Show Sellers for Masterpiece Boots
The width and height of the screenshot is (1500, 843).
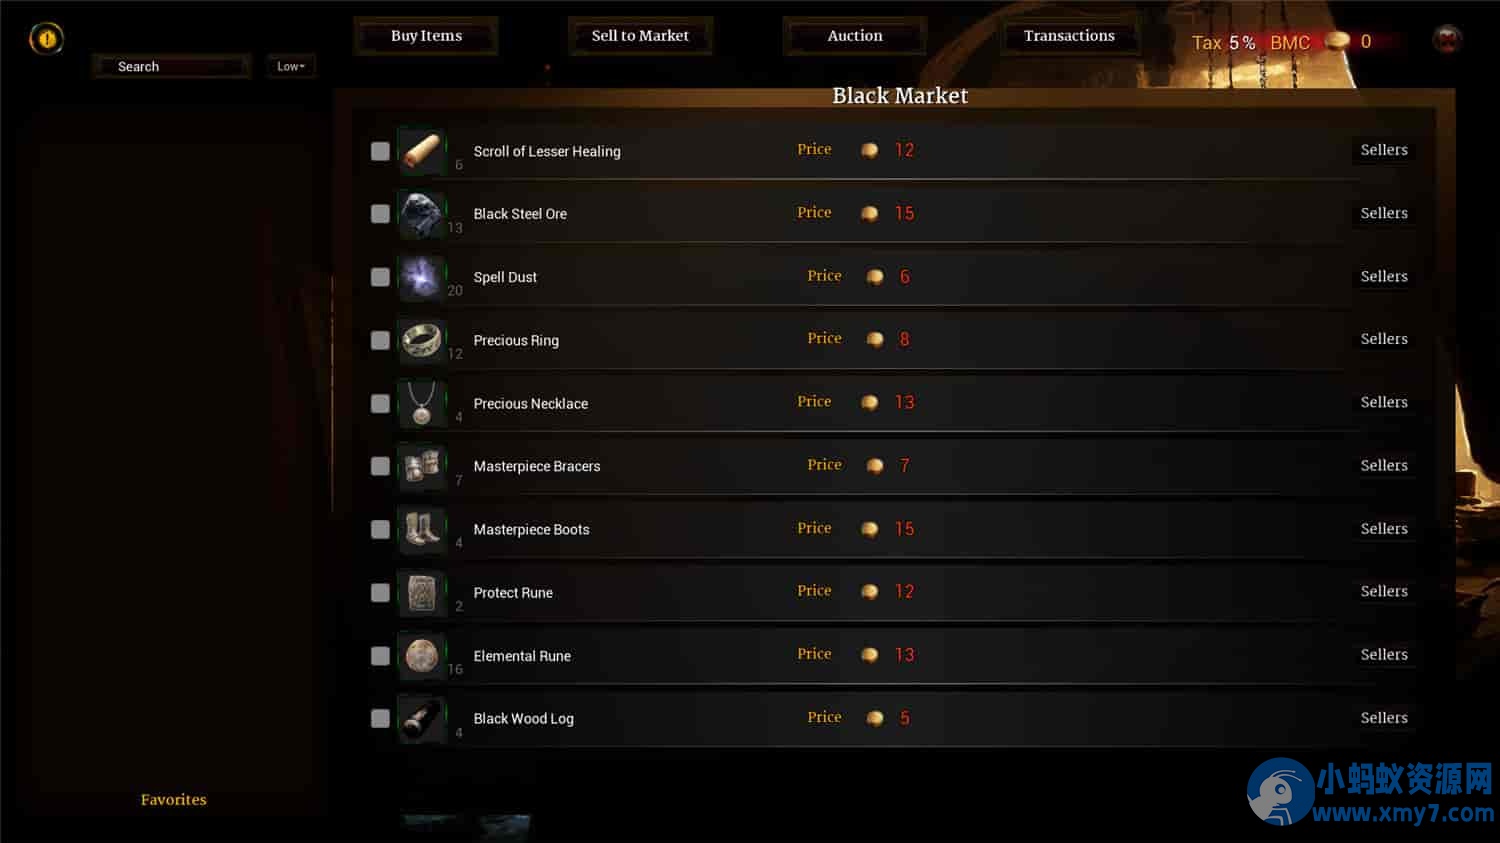click(1384, 528)
